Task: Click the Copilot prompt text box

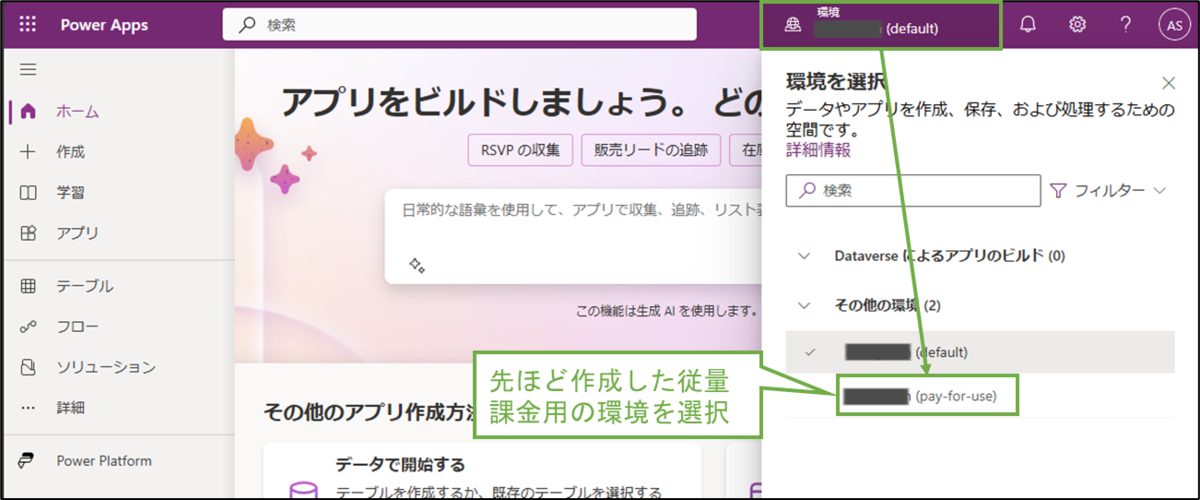Action: [573, 236]
